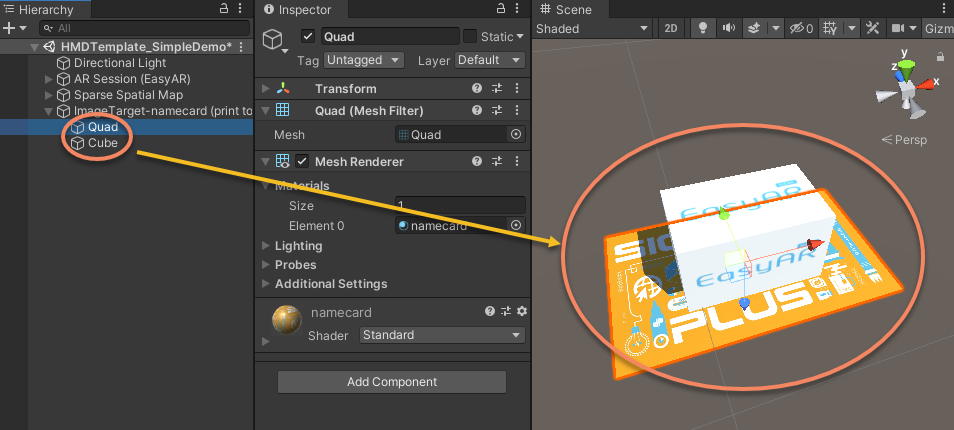Open Transform presets icon
This screenshot has height=430, width=954.
coord(497,89)
